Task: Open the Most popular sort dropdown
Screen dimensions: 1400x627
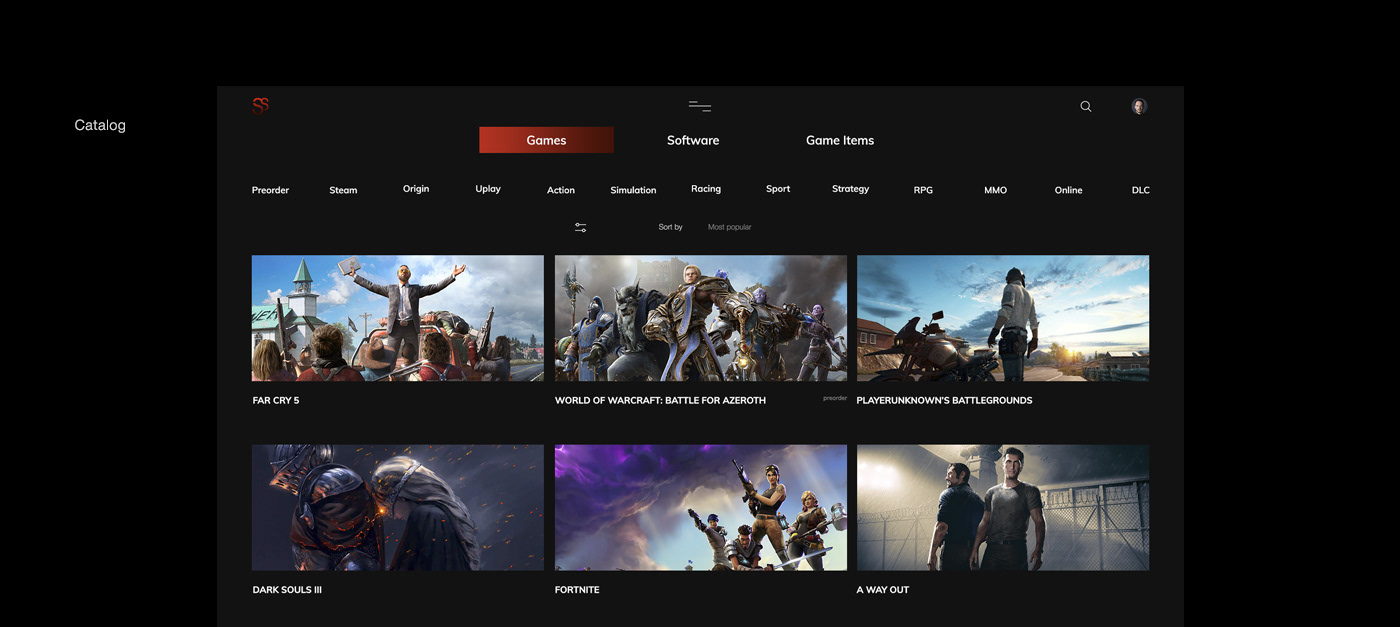Action: pos(729,227)
